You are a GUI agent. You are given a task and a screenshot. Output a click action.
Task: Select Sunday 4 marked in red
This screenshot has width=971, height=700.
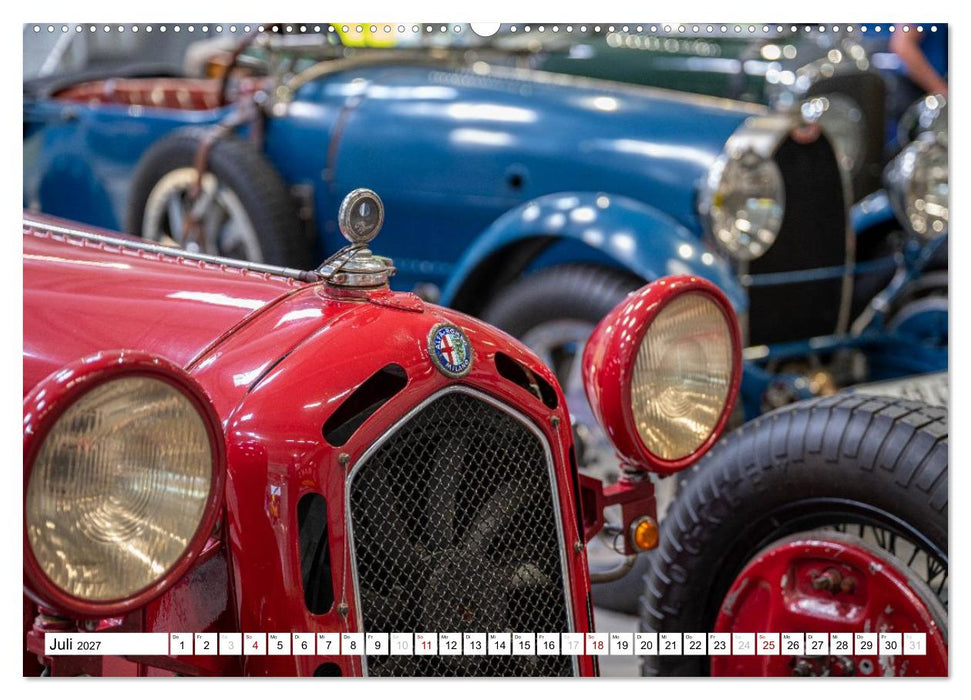tap(254, 644)
